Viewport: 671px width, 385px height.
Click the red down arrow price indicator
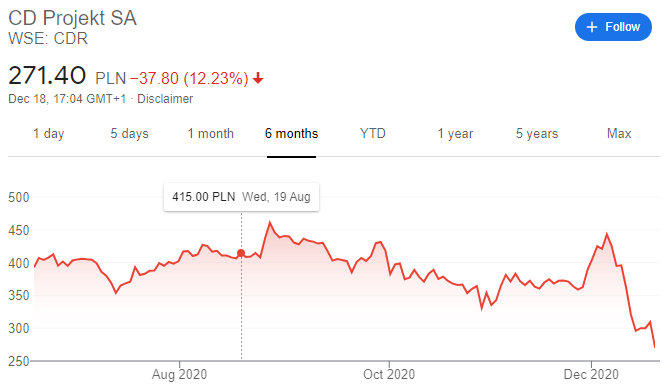click(x=258, y=78)
